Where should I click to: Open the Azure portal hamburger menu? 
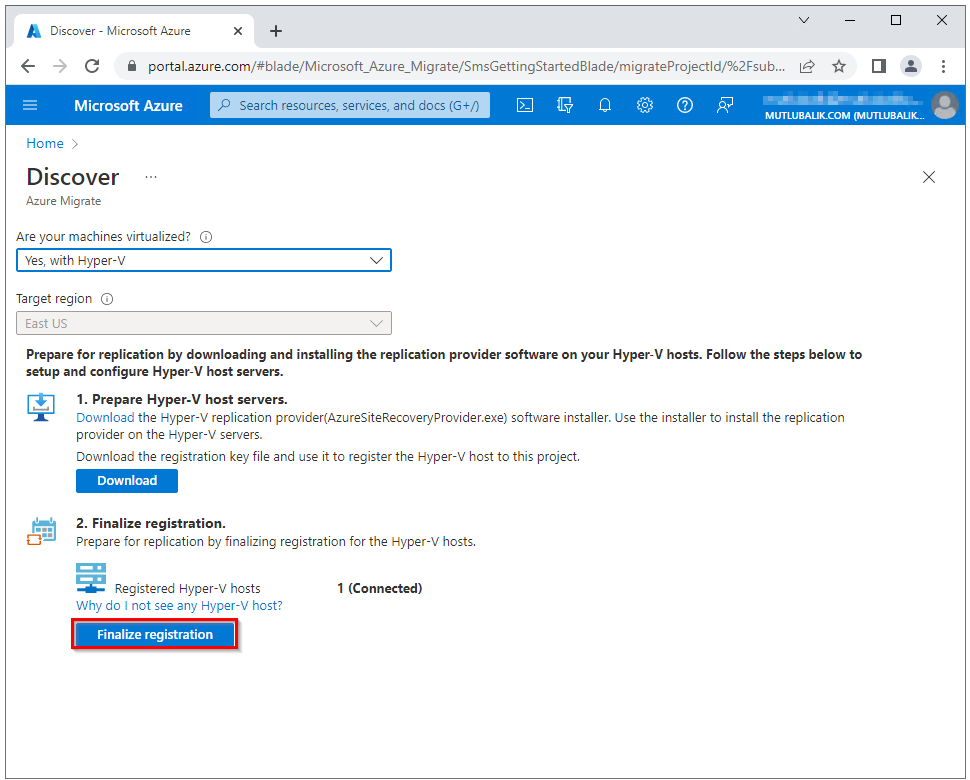point(30,105)
